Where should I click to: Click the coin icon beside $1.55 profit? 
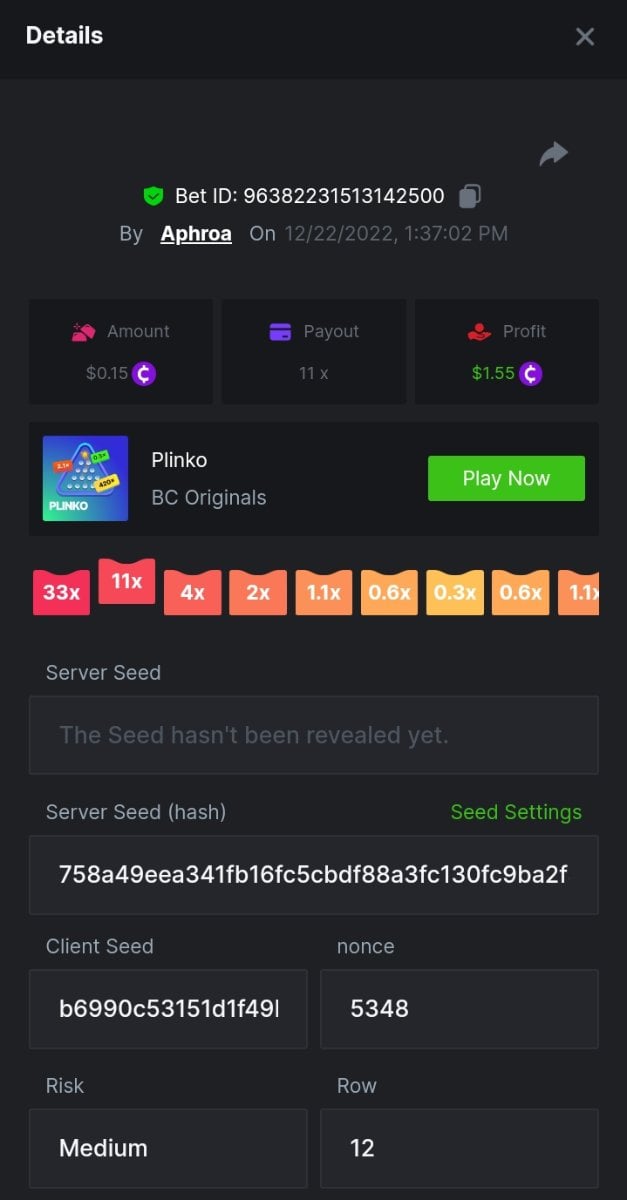point(530,374)
